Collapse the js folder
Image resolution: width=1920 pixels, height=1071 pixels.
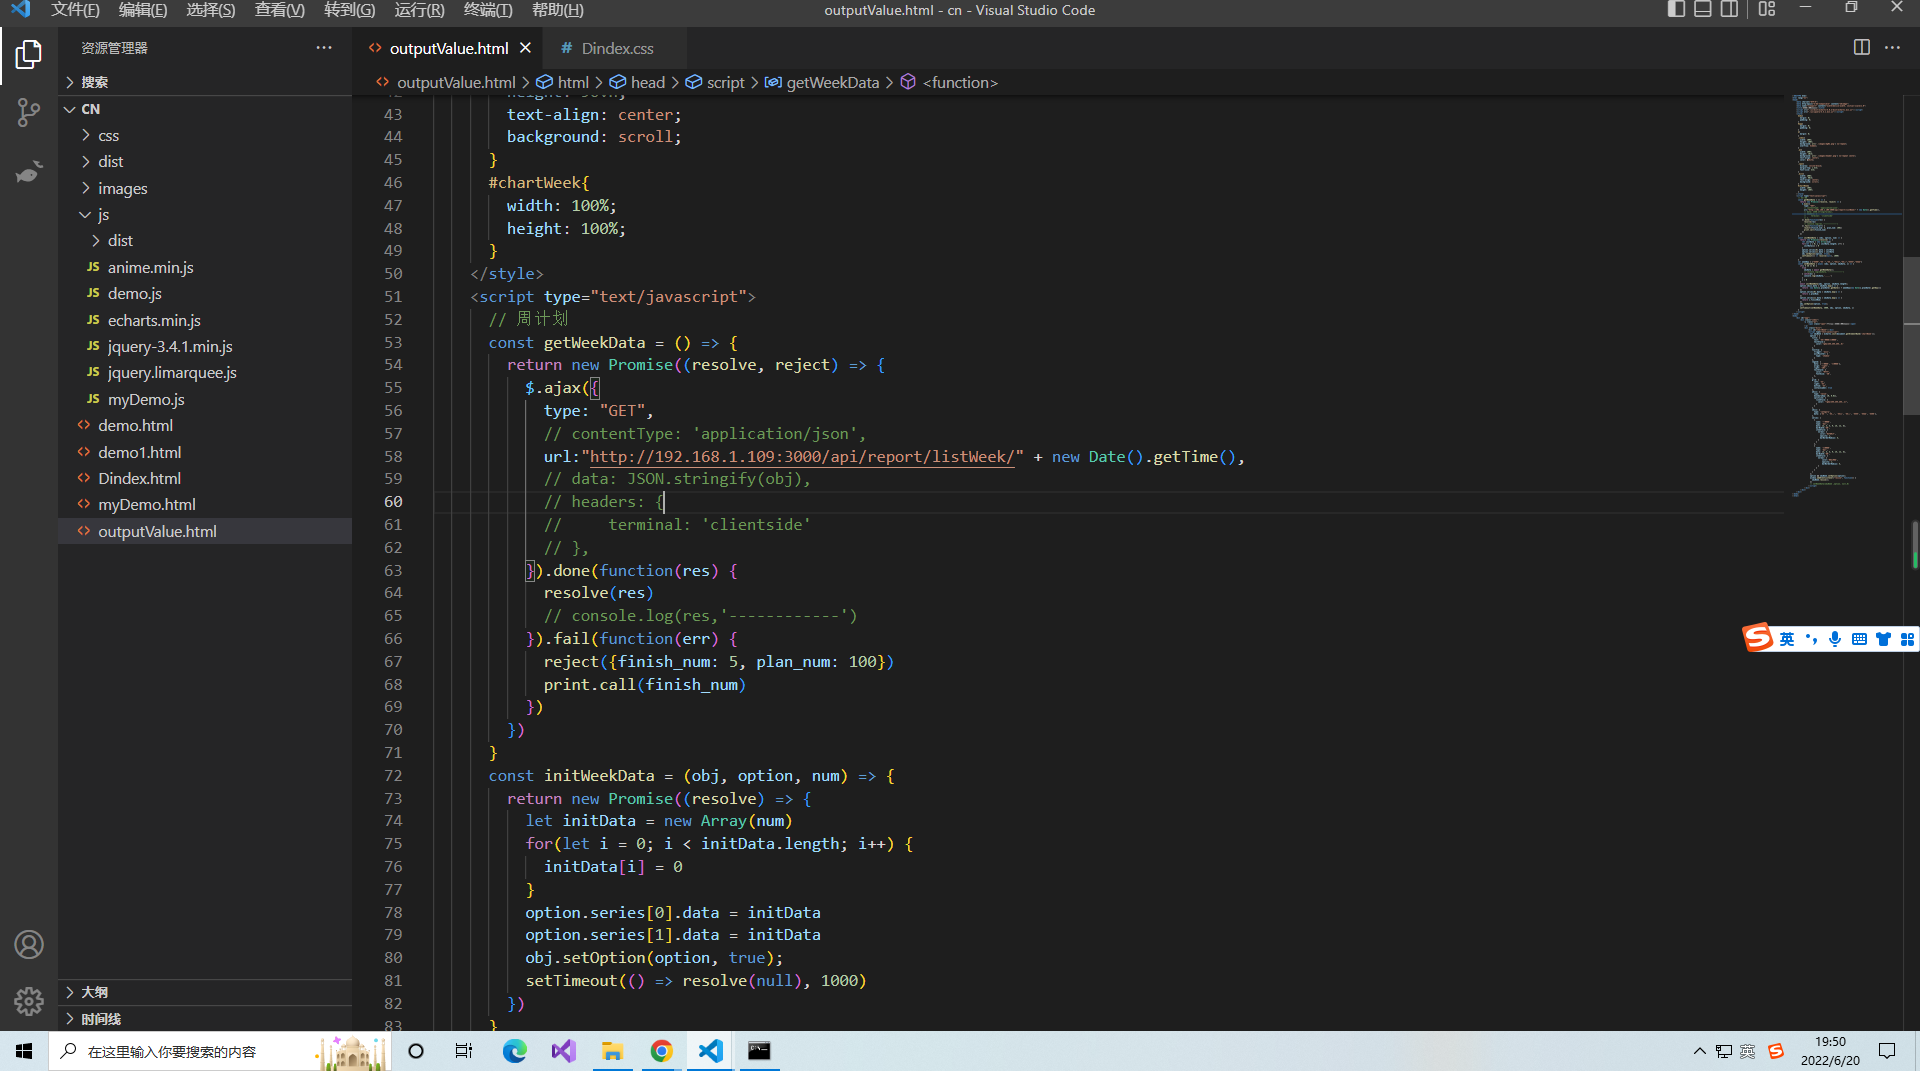coord(205,214)
